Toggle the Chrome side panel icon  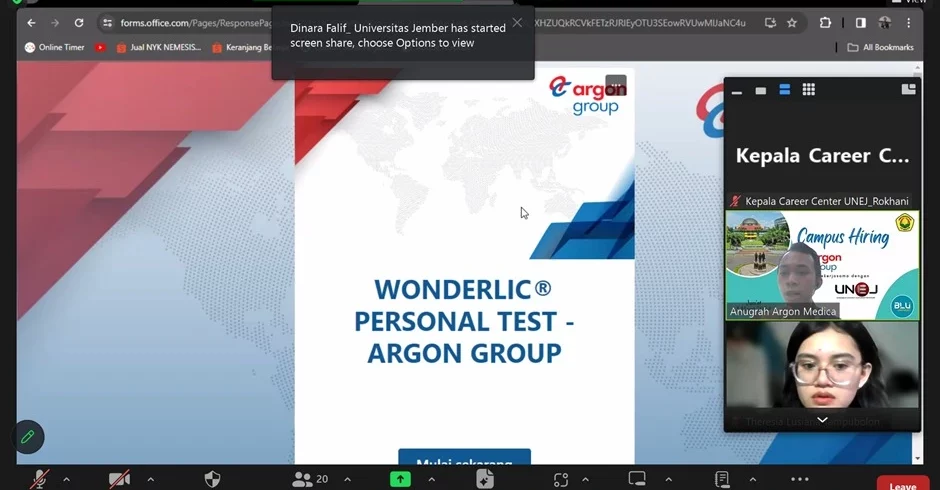pos(861,23)
